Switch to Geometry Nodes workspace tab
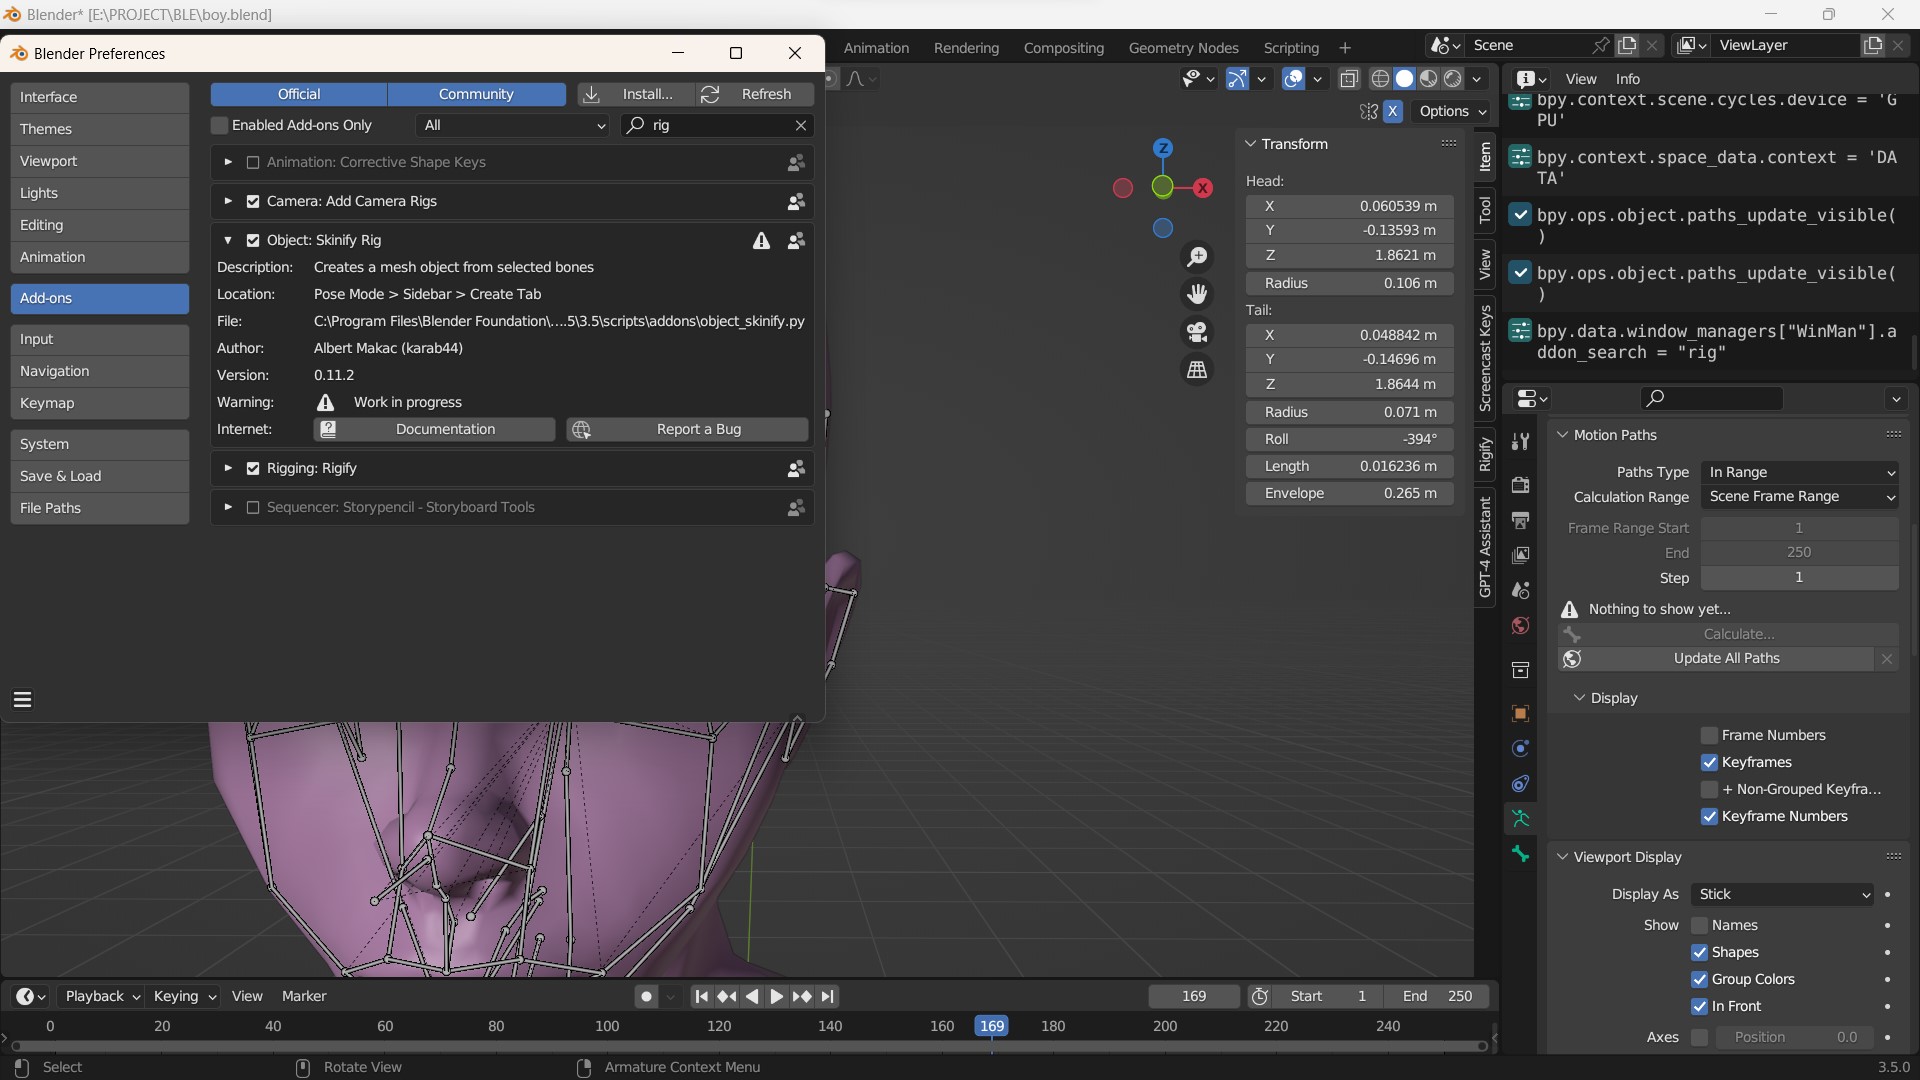Image resolution: width=1920 pixels, height=1080 pixels. pyautogui.click(x=1184, y=48)
